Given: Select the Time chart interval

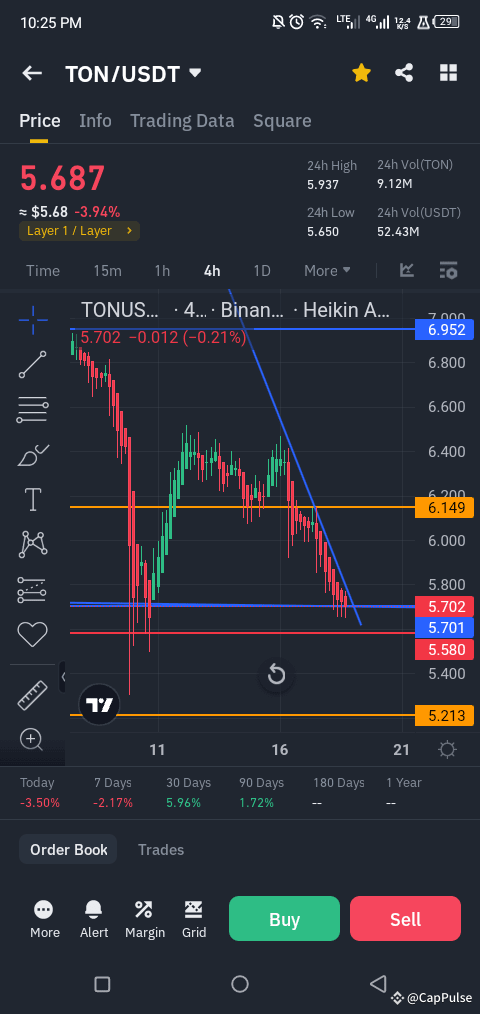Looking at the screenshot, I should pos(43,271).
